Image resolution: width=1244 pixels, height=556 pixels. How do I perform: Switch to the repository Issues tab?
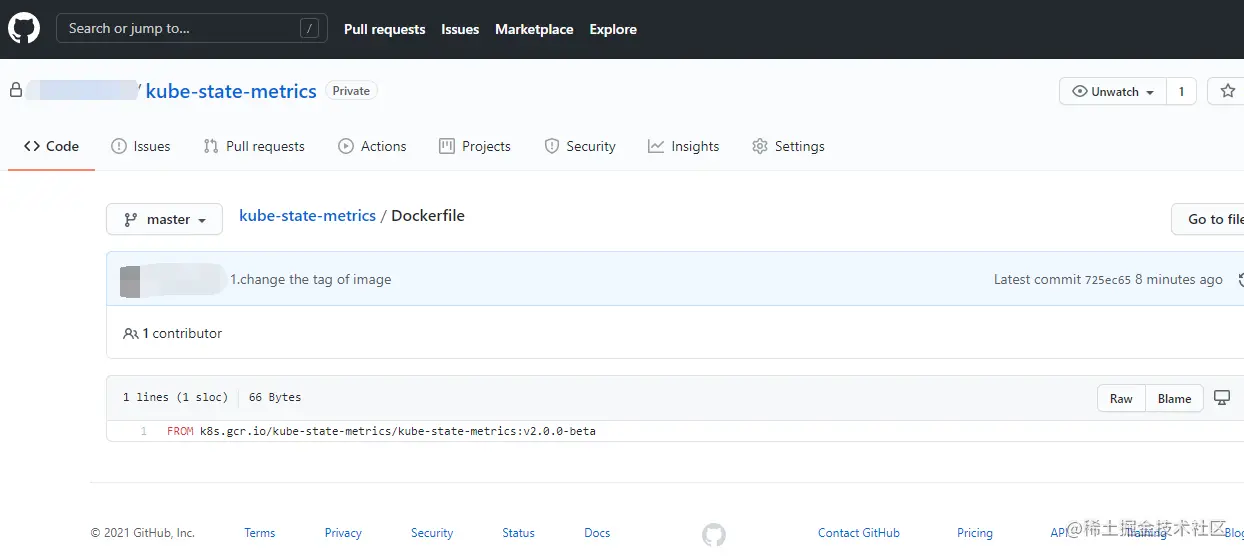(x=141, y=146)
